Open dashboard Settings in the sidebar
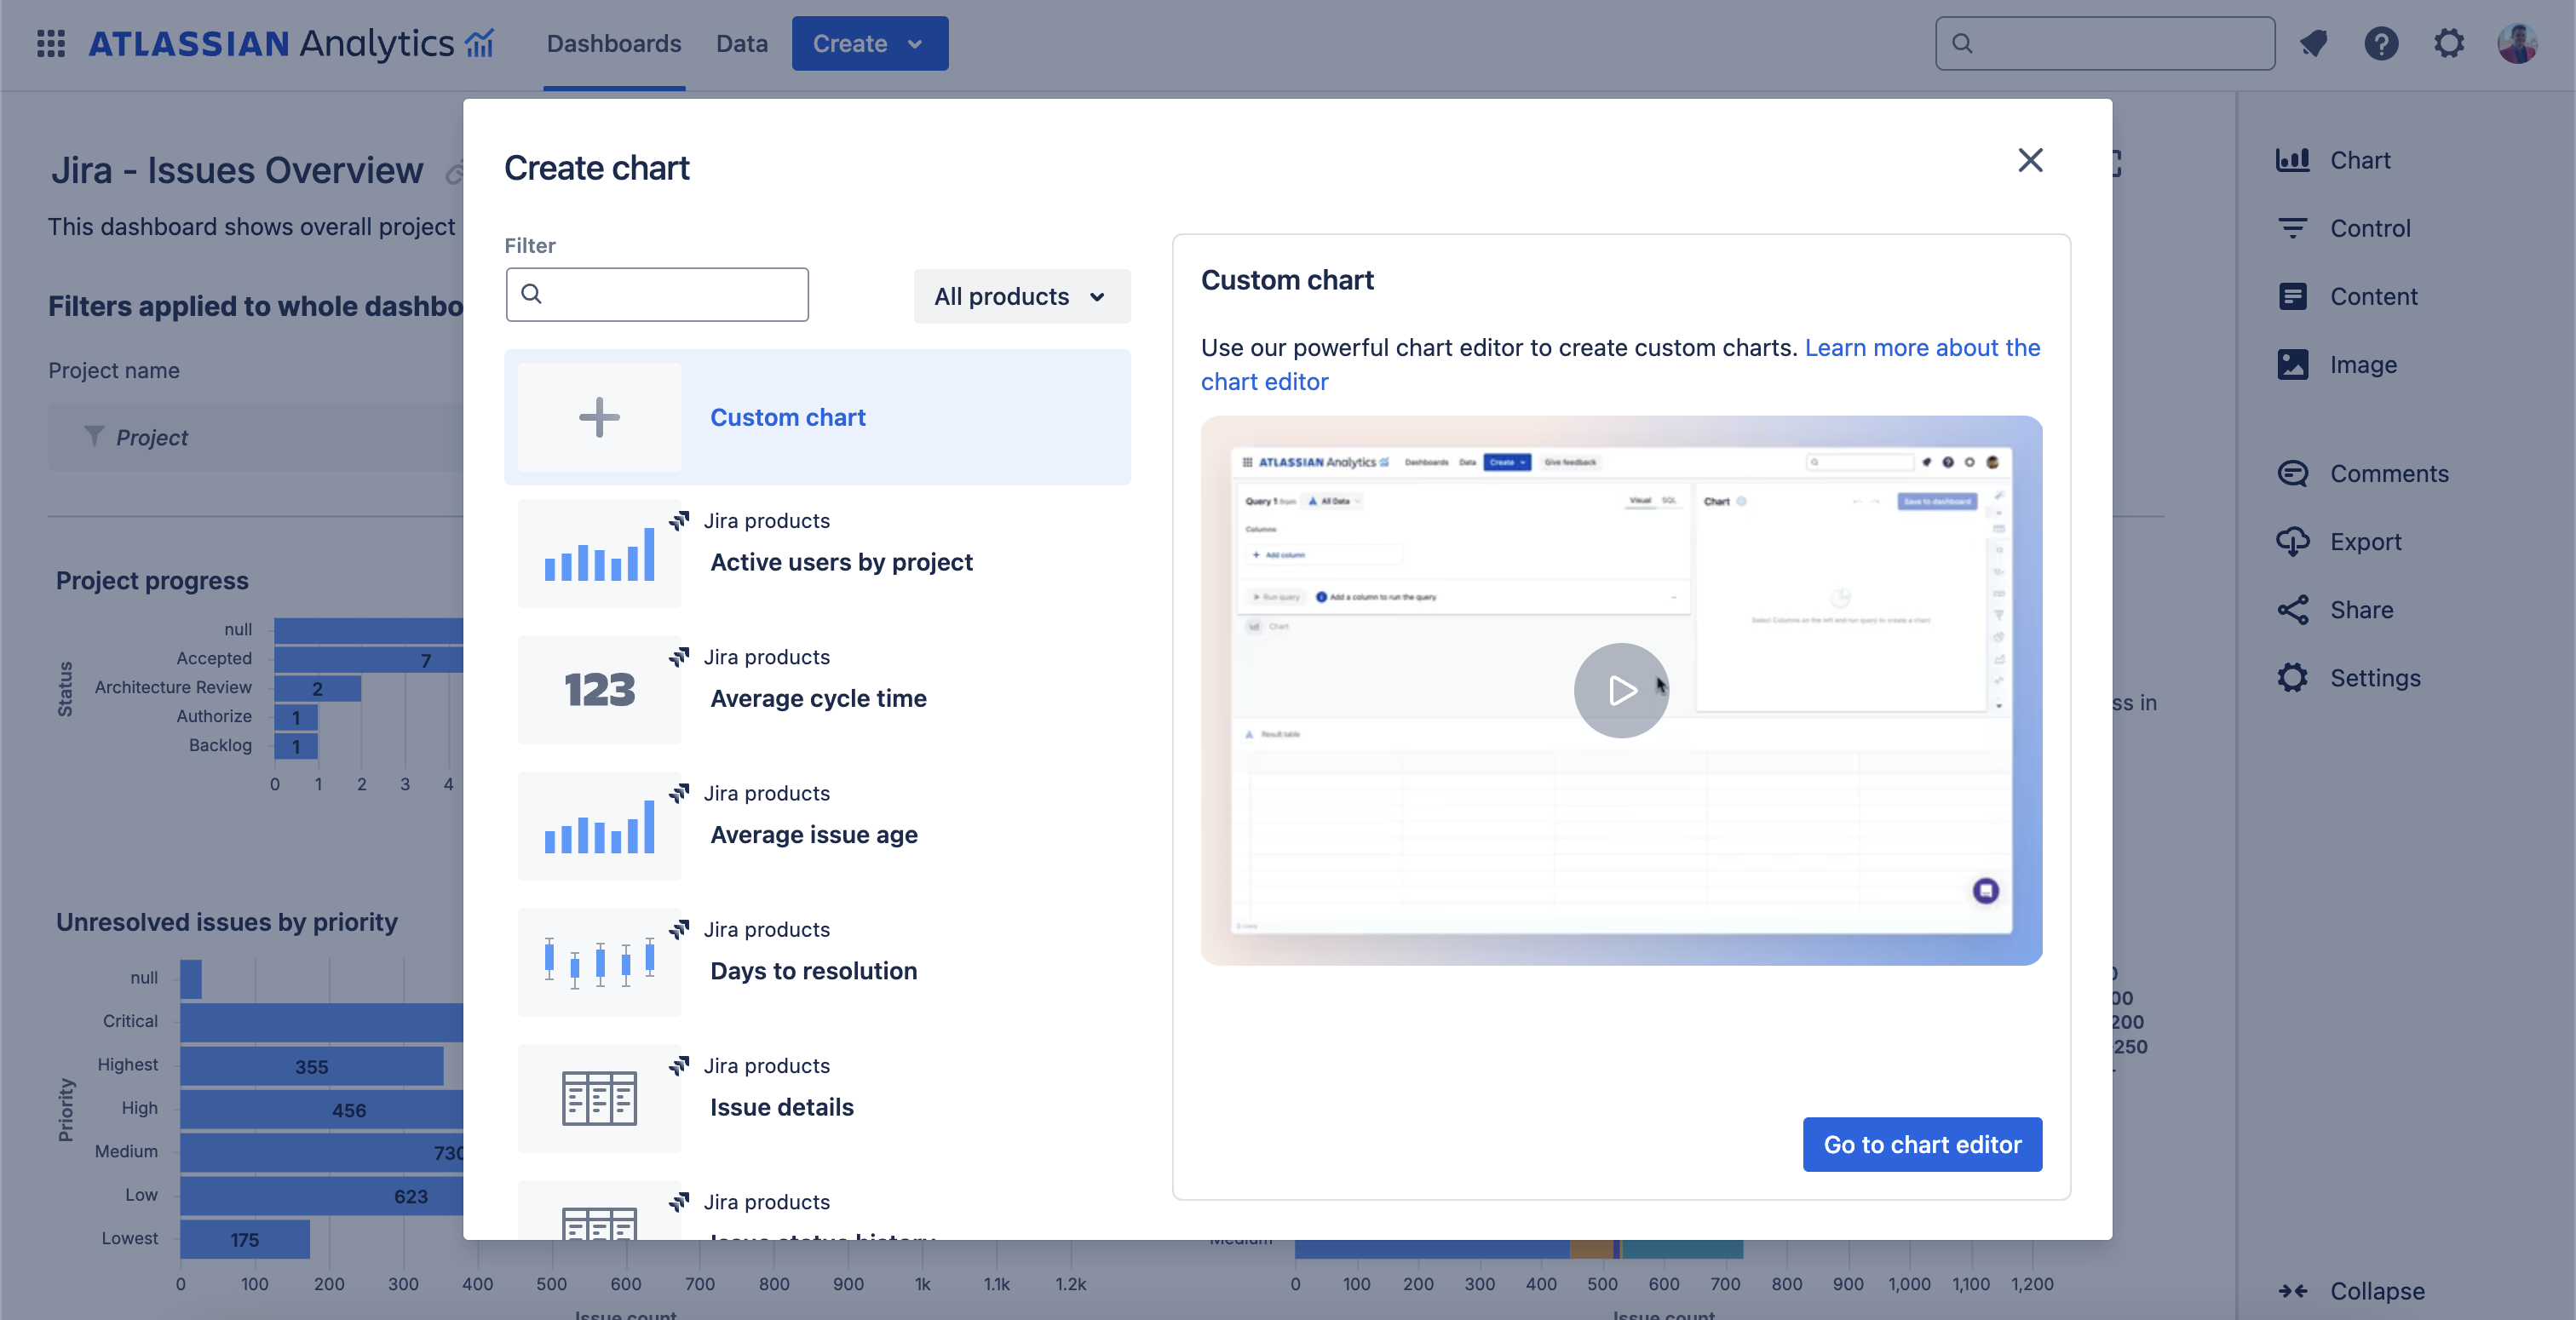The width and height of the screenshot is (2576, 1320). click(x=2349, y=677)
